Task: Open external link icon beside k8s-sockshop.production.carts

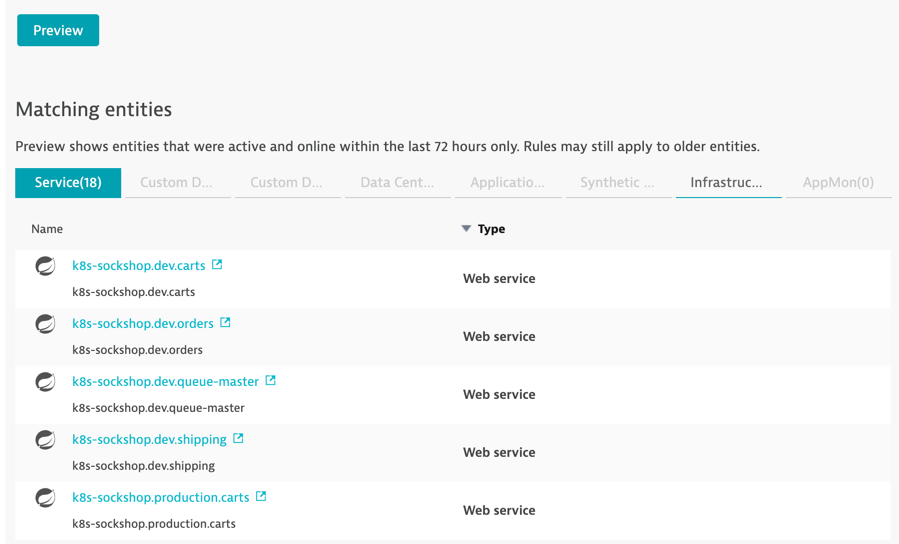Action: click(x=261, y=496)
